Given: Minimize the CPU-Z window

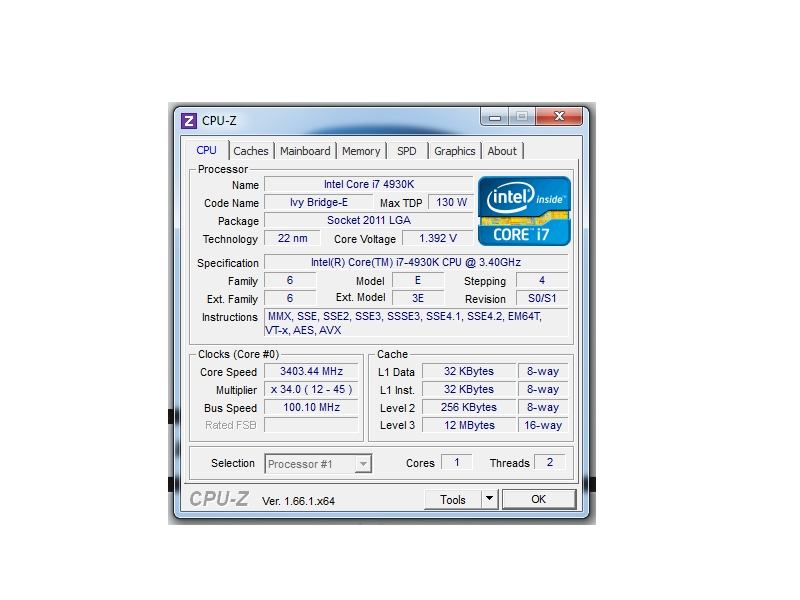Looking at the screenshot, I should point(494,117).
